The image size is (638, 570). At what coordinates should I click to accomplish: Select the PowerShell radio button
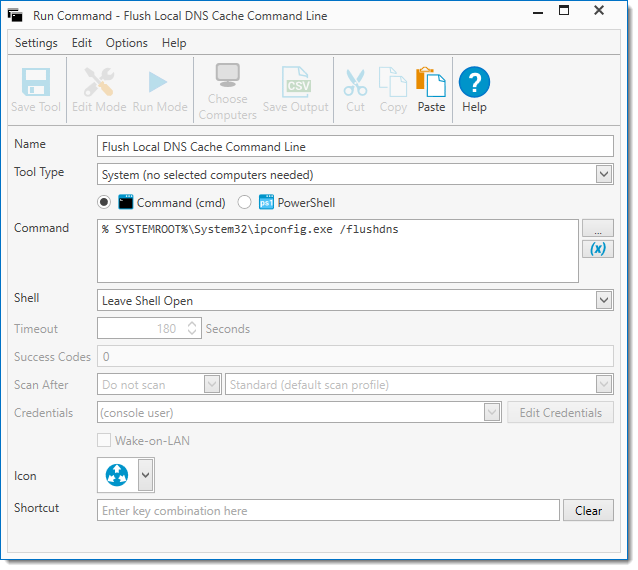click(244, 202)
